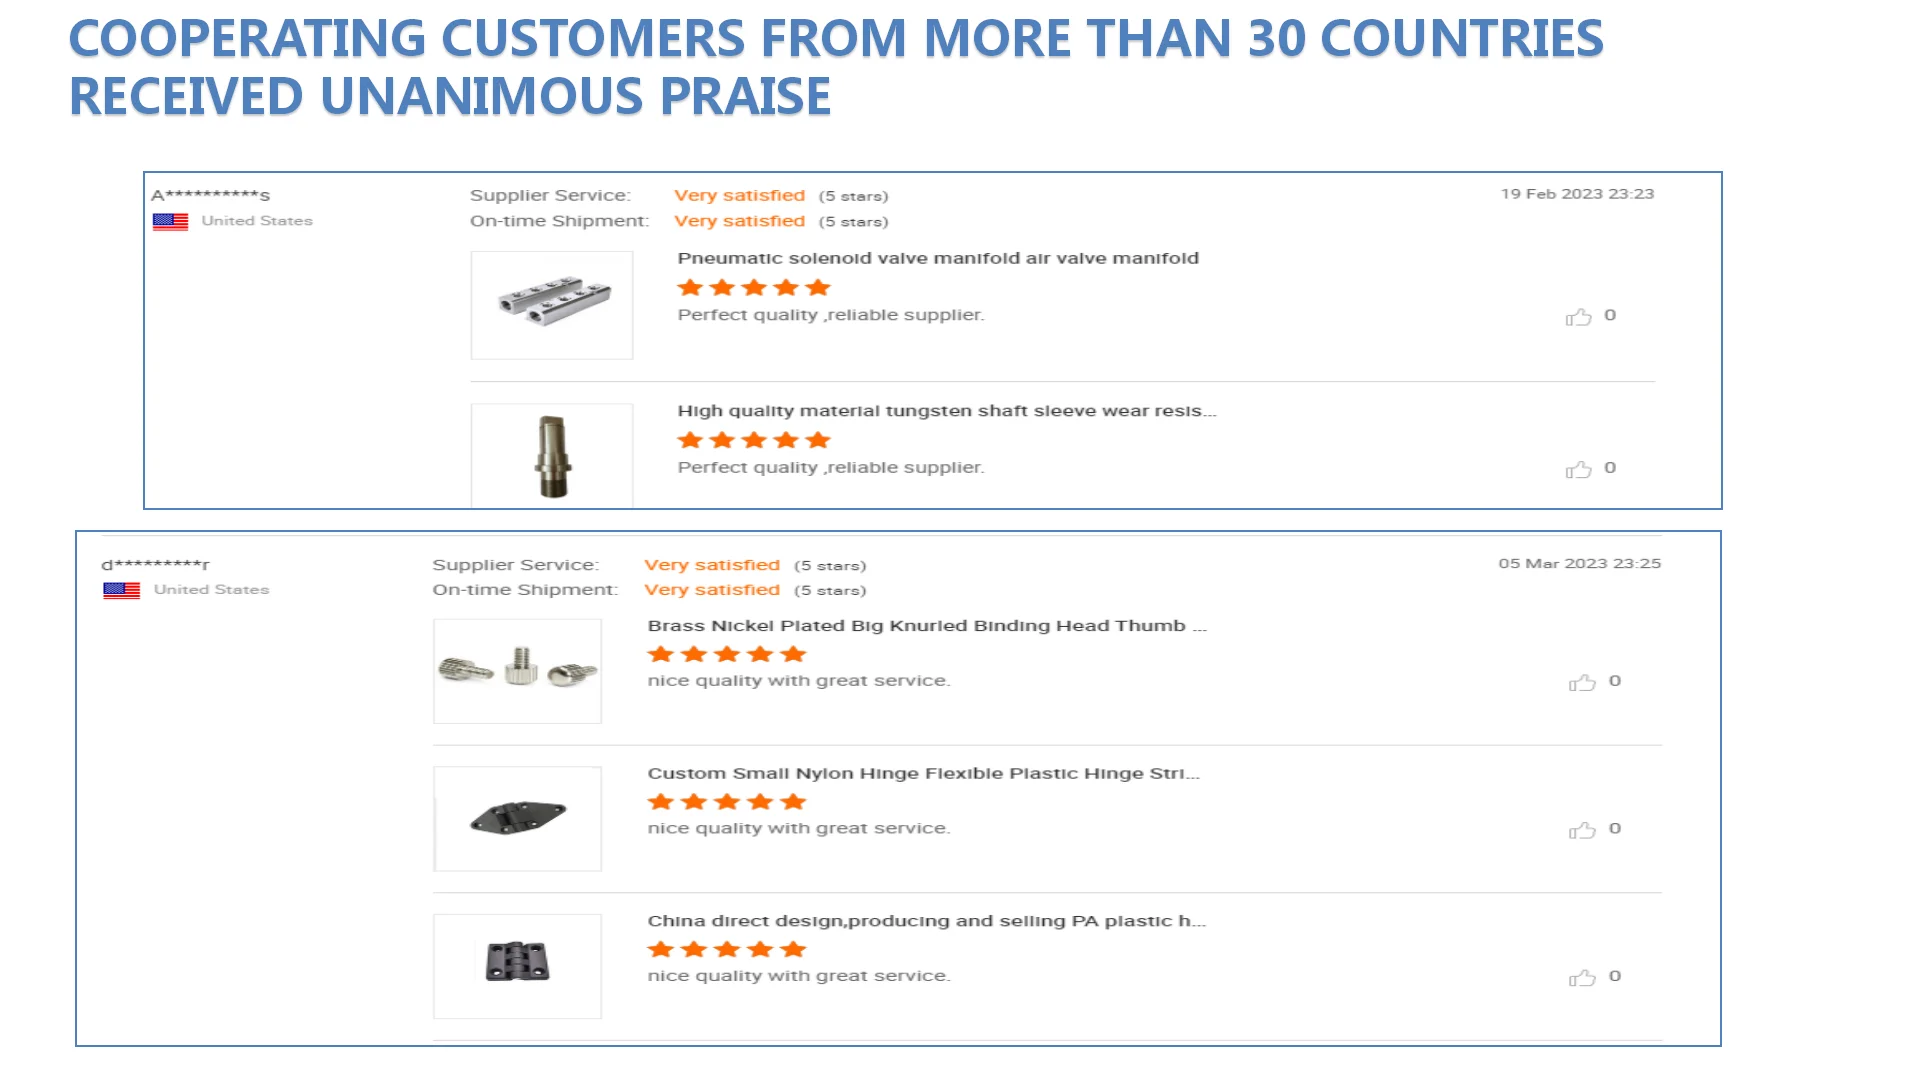Viewport: 1920px width, 1080px height.
Task: Like the nylon hinge review
Action: click(x=1582, y=831)
